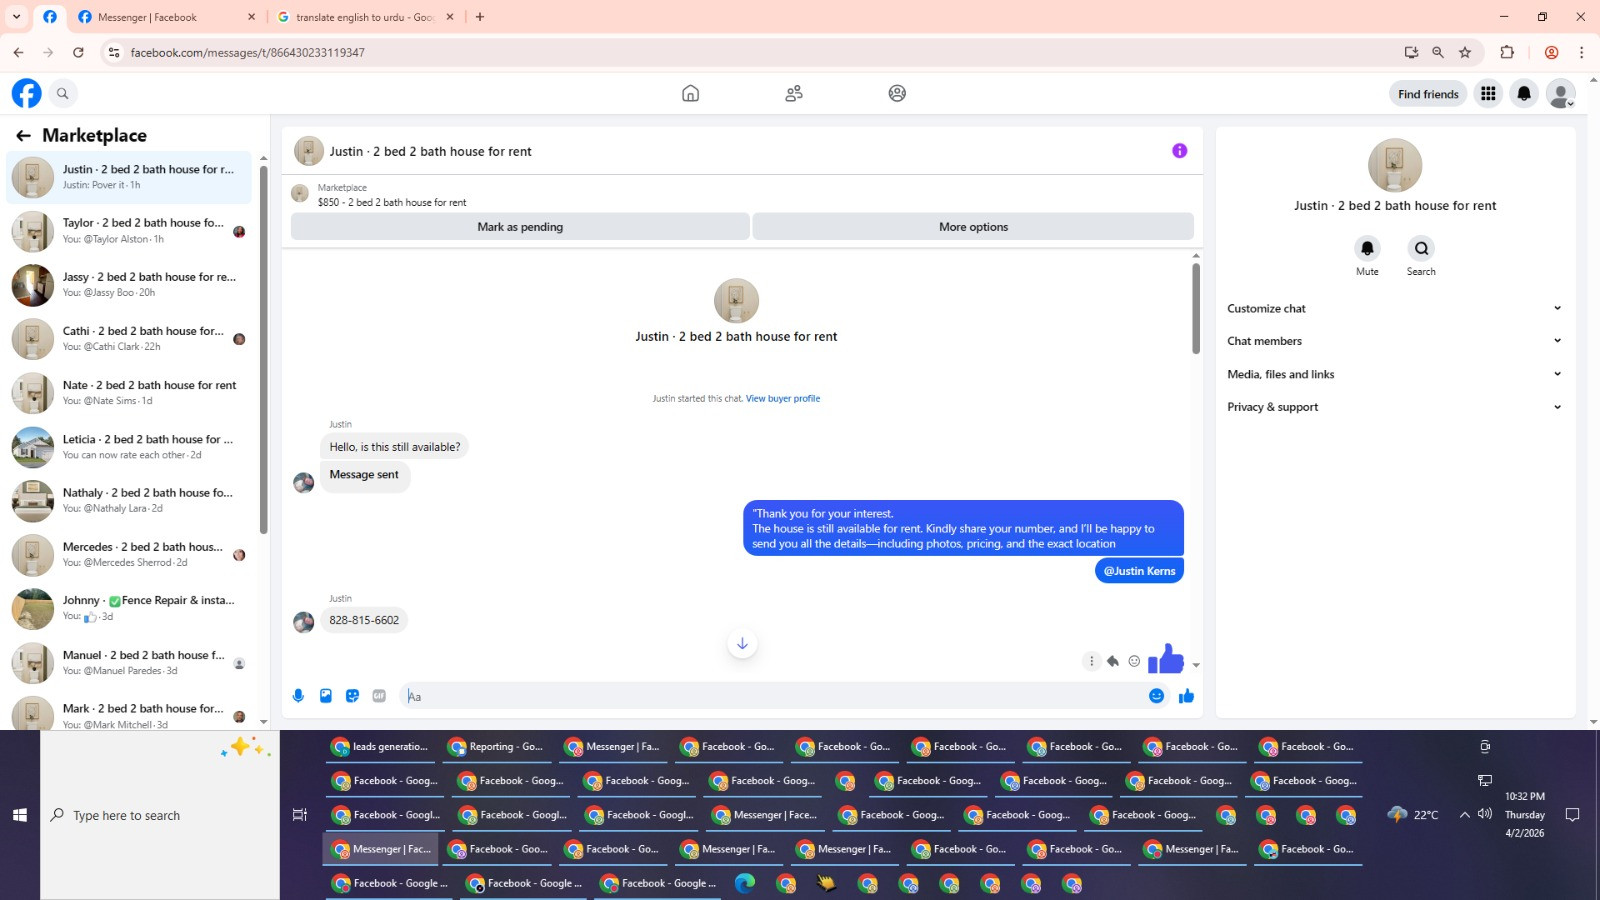Screen dimensions: 1600x900
Task: Open the Chrome profile icon
Action: tap(1551, 52)
